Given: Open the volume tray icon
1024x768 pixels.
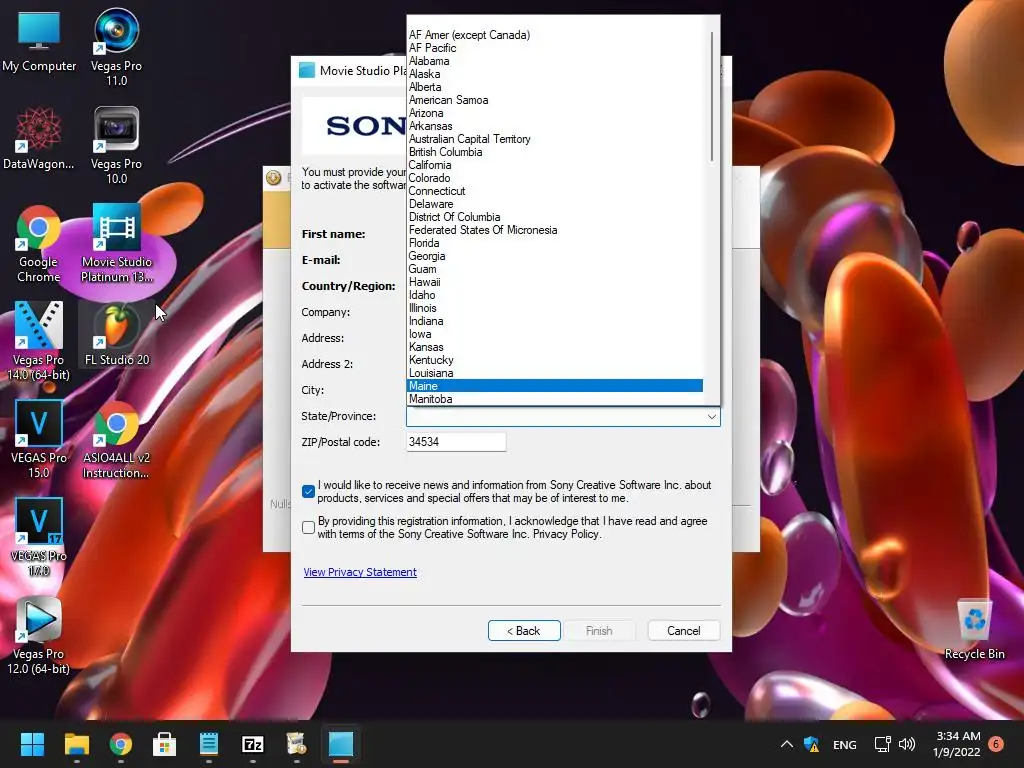Looking at the screenshot, I should [907, 744].
